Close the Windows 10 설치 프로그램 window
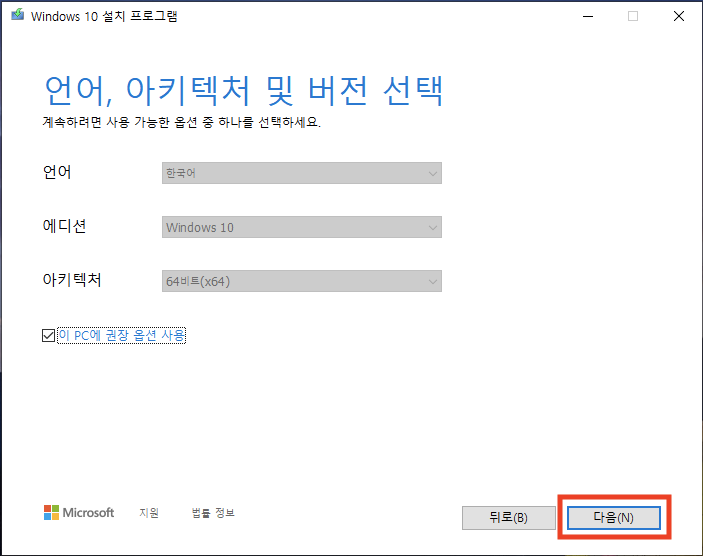703x556 pixels. (679, 16)
